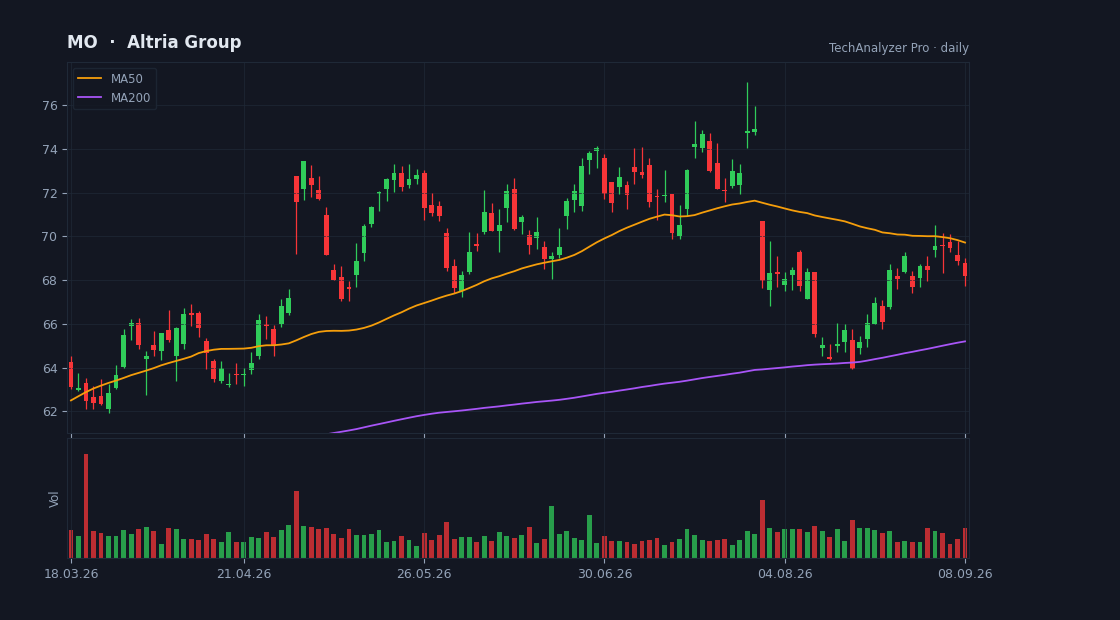Click the 08.09.26 date label

click(x=966, y=574)
